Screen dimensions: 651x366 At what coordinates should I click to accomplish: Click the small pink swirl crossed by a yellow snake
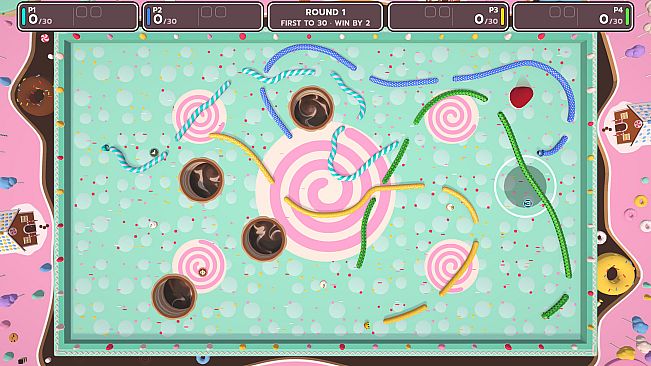[451, 266]
